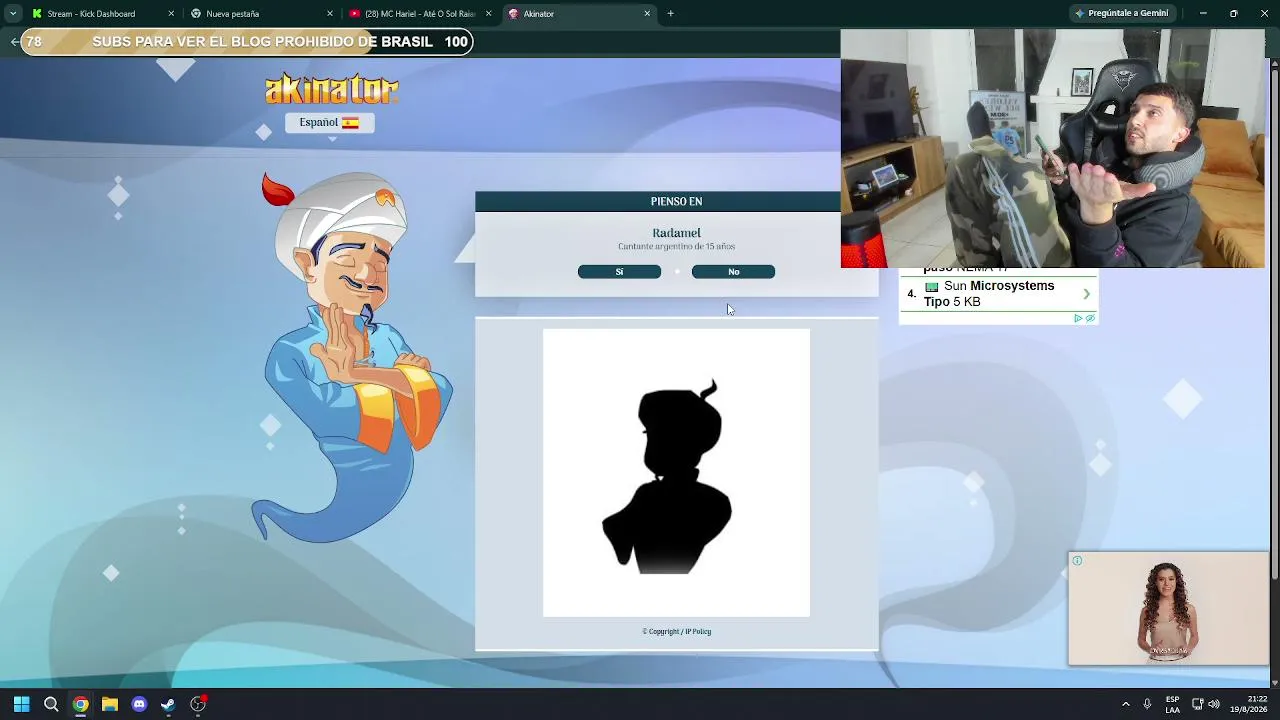The image size is (1280, 720).
Task: Close the Akinator tab
Action: point(647,14)
